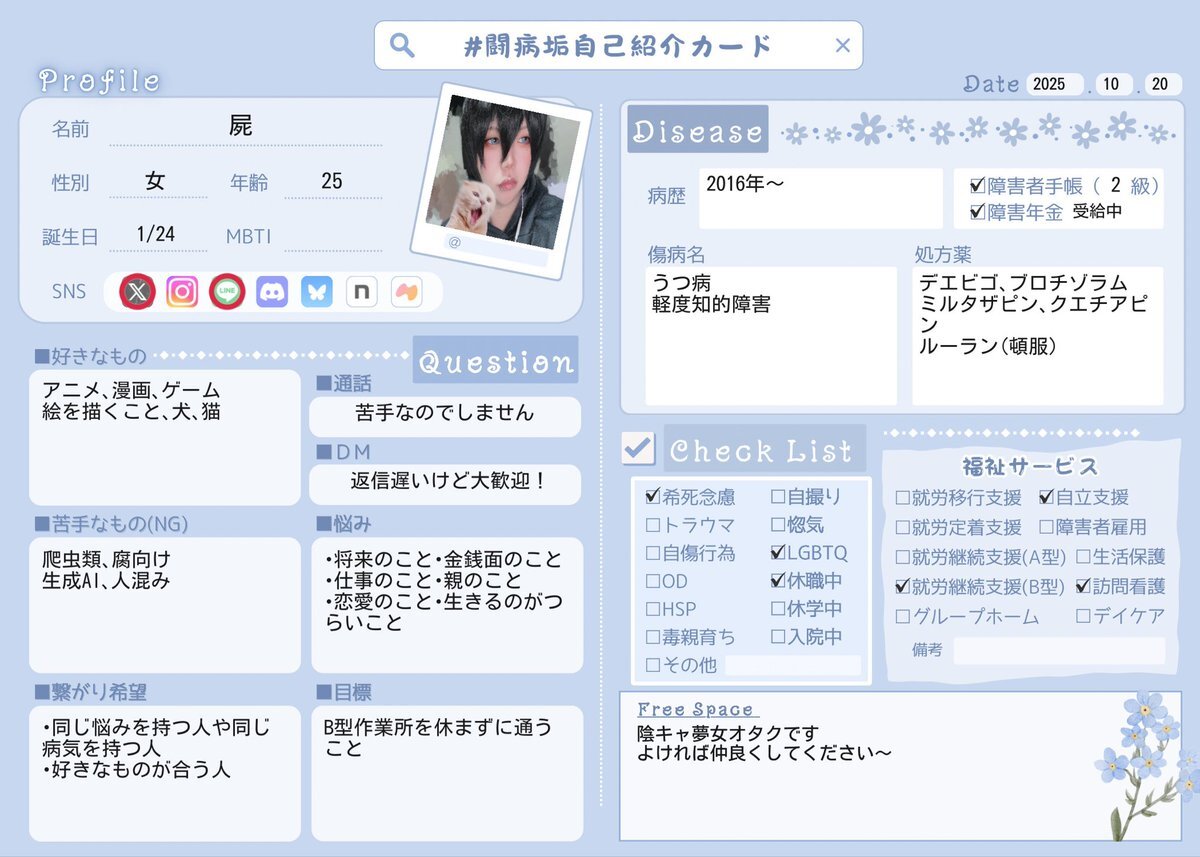The width and height of the screenshot is (1200, 857).
Task: Click the Free Space text area
Action: coord(900,766)
